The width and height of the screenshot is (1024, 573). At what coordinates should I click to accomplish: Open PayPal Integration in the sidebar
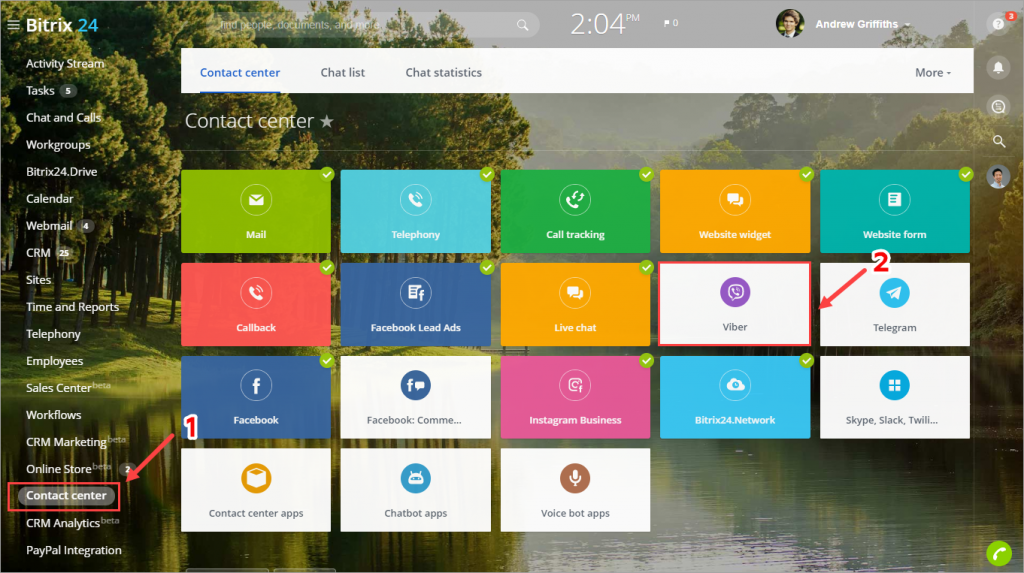coord(74,550)
